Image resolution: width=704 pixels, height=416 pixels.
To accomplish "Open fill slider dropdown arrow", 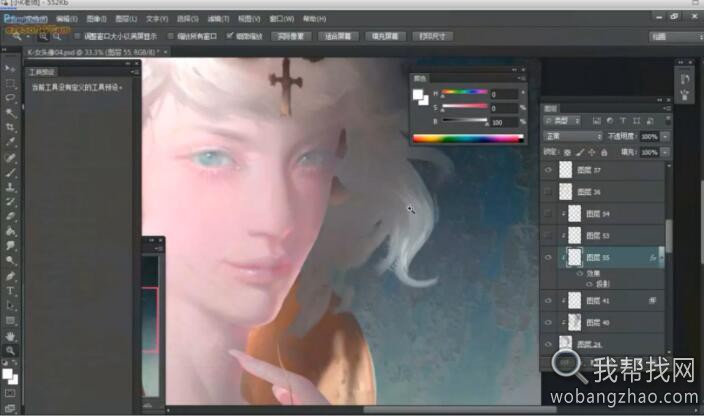I will [665, 153].
